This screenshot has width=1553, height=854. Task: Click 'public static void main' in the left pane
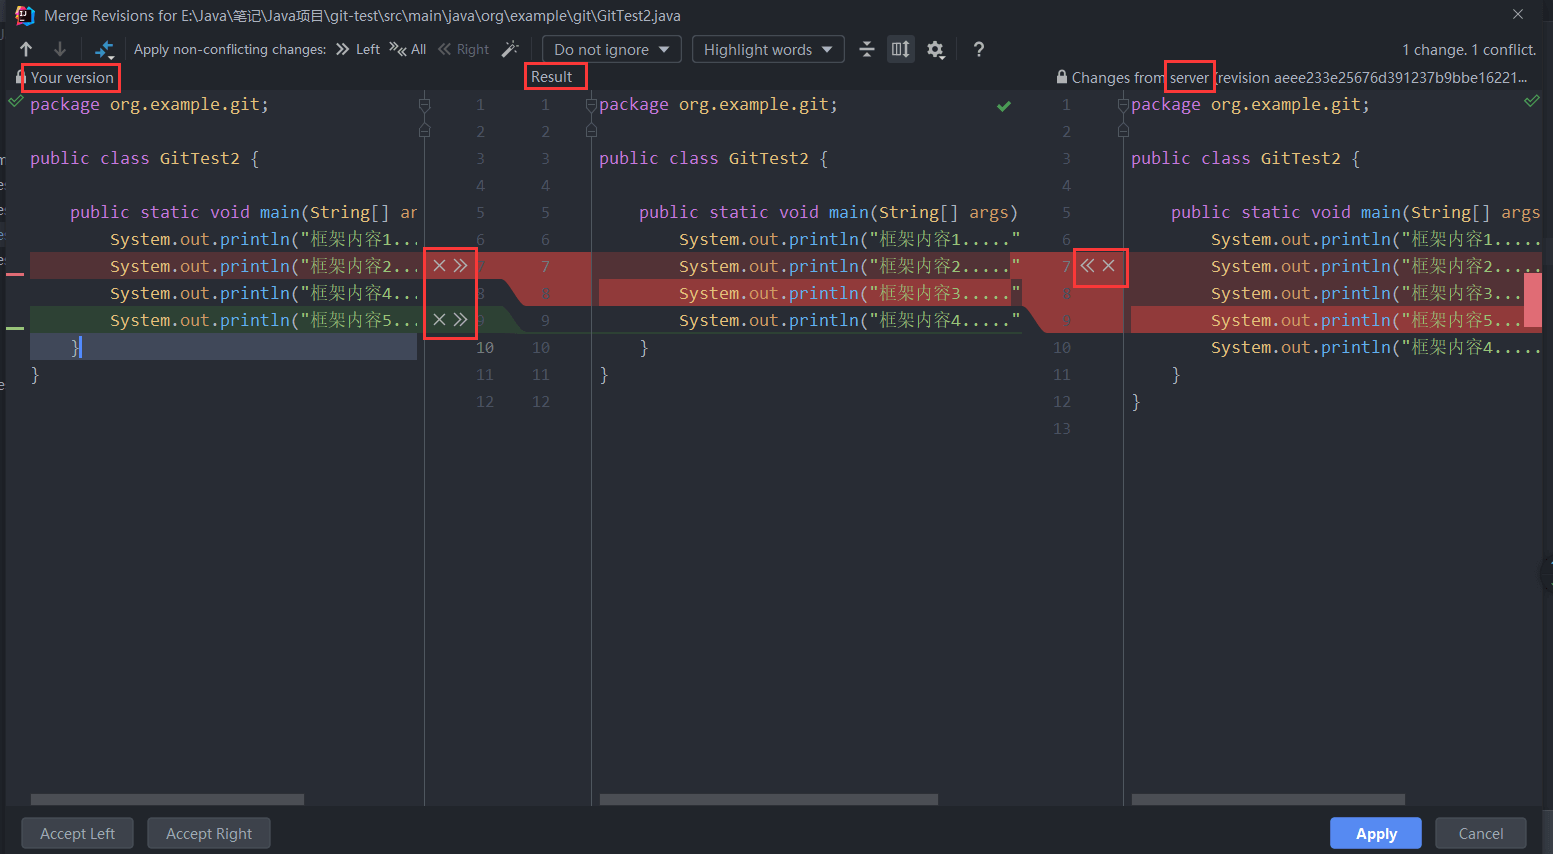[x=185, y=212]
